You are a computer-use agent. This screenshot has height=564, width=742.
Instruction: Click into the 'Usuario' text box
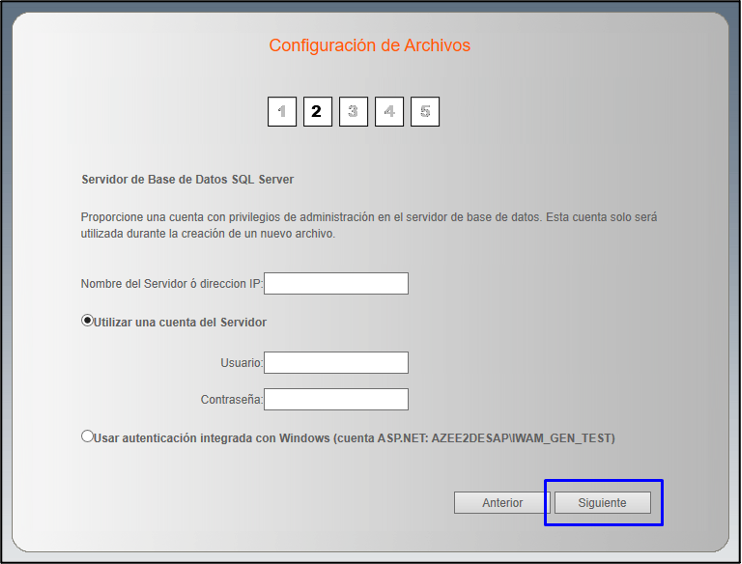tap(336, 362)
